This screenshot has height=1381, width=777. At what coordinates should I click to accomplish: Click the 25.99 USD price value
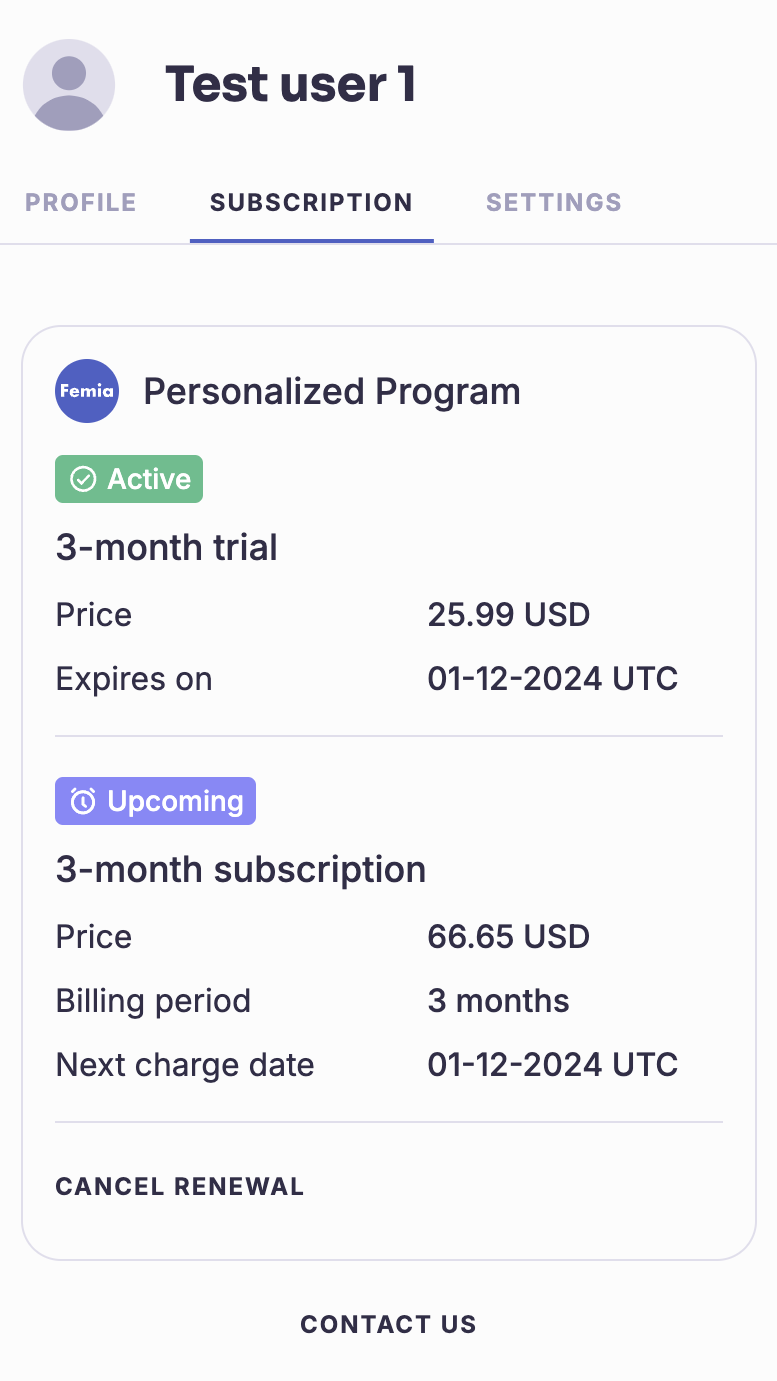coord(509,614)
